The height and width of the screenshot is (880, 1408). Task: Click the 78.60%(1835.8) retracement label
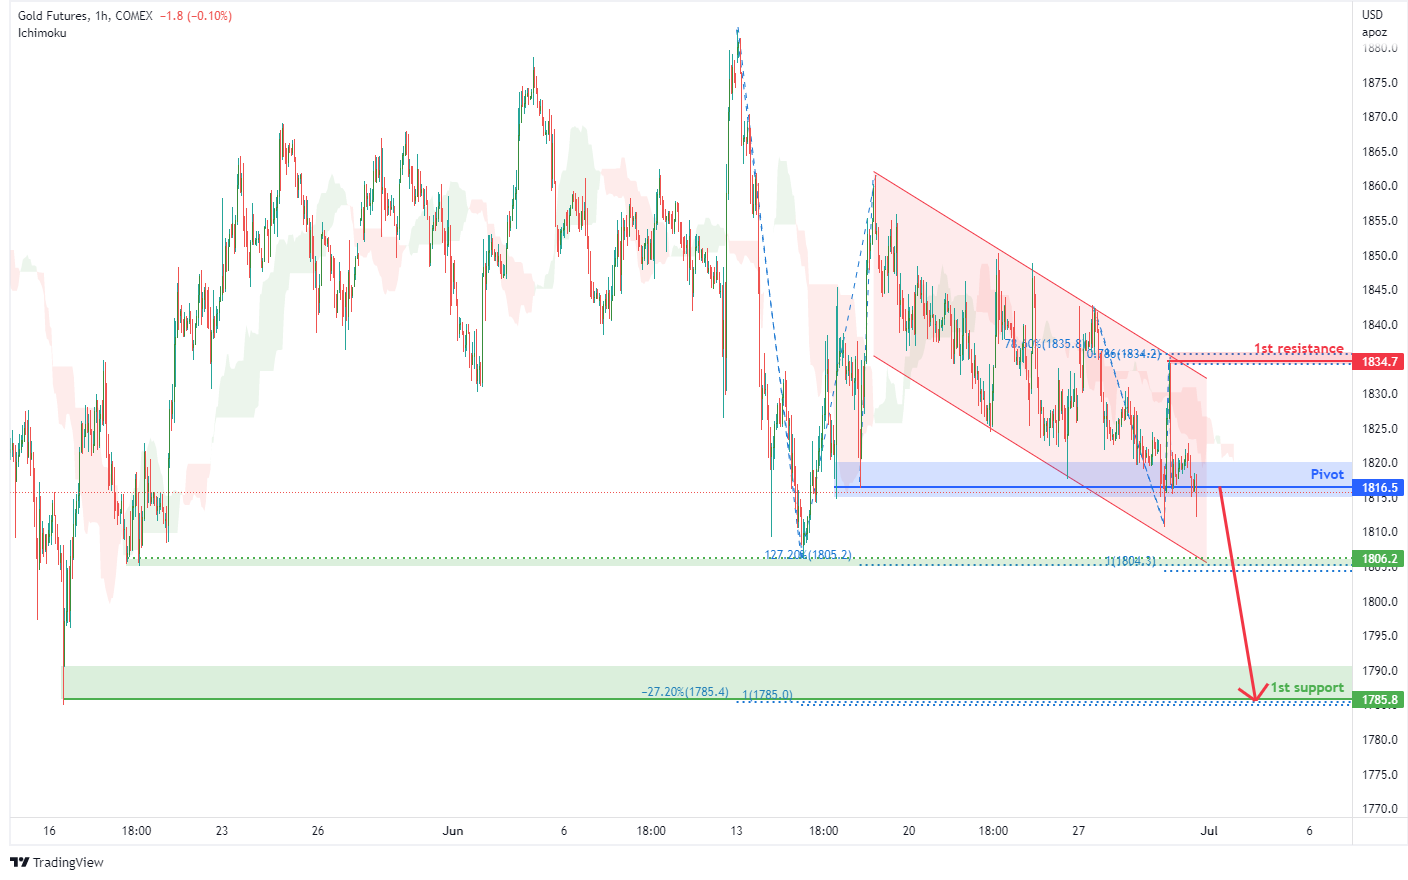click(1045, 344)
